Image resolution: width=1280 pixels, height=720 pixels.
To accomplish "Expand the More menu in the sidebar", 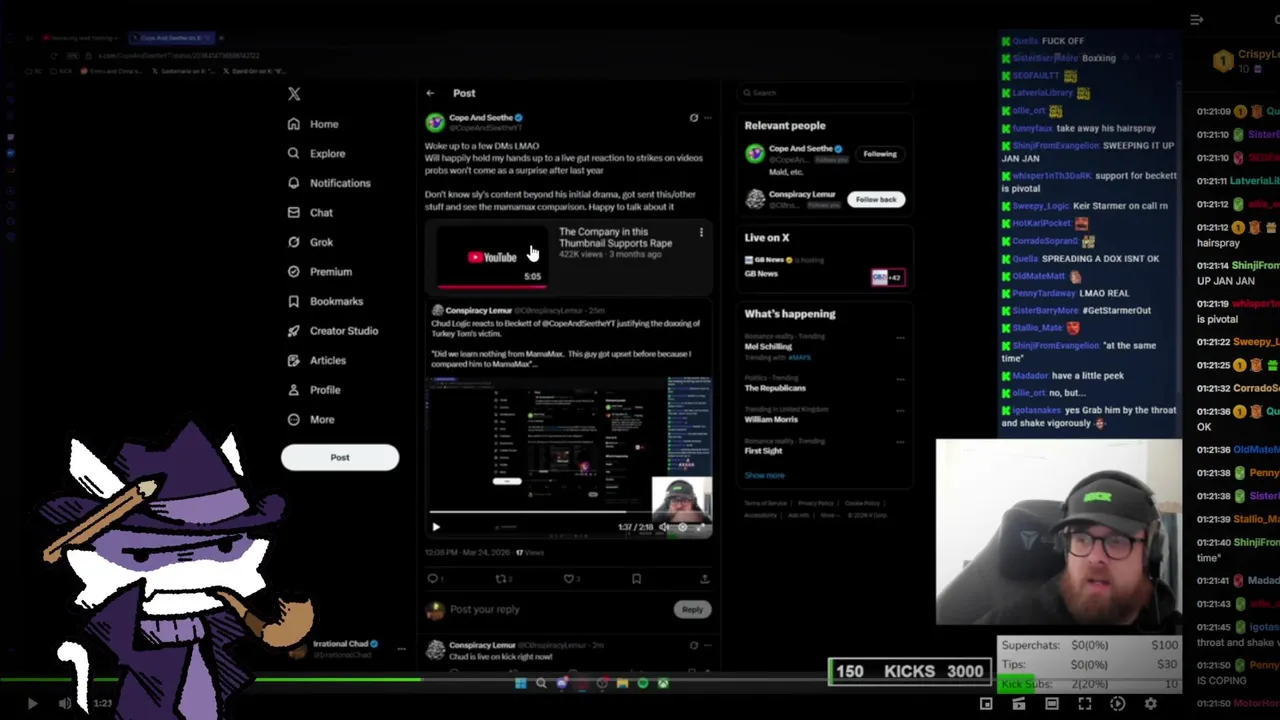I will pos(310,419).
